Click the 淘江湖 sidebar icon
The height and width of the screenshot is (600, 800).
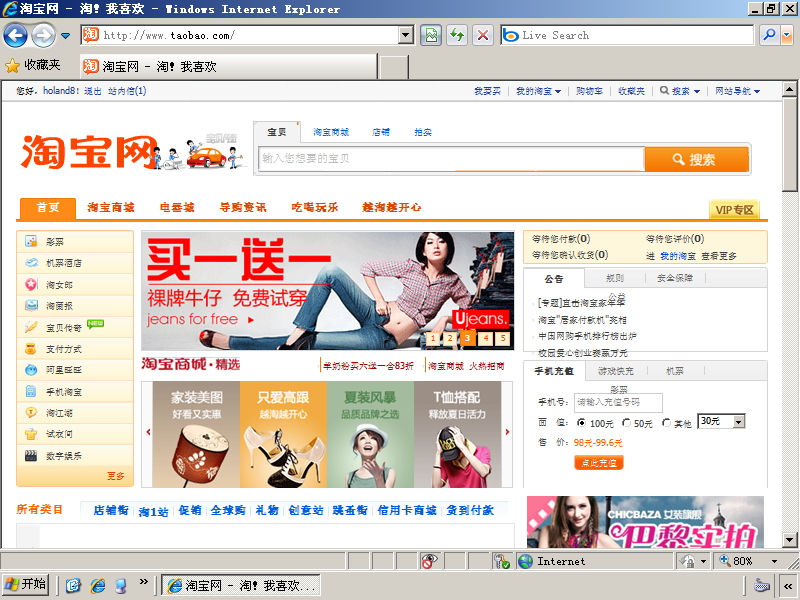pyautogui.click(x=31, y=413)
